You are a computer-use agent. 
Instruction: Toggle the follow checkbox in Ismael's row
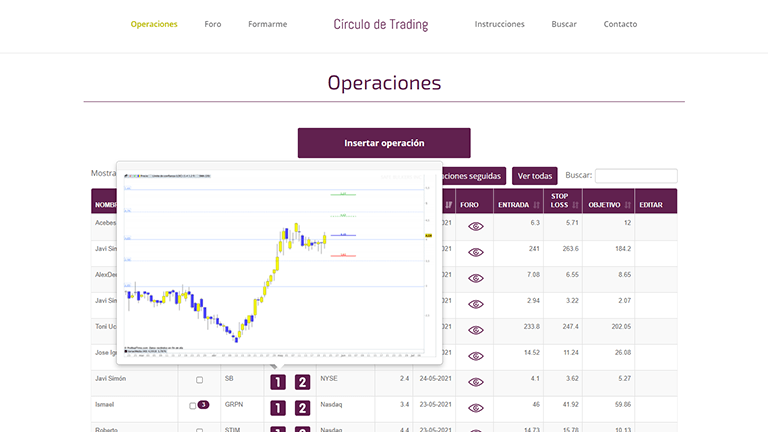pos(193,406)
